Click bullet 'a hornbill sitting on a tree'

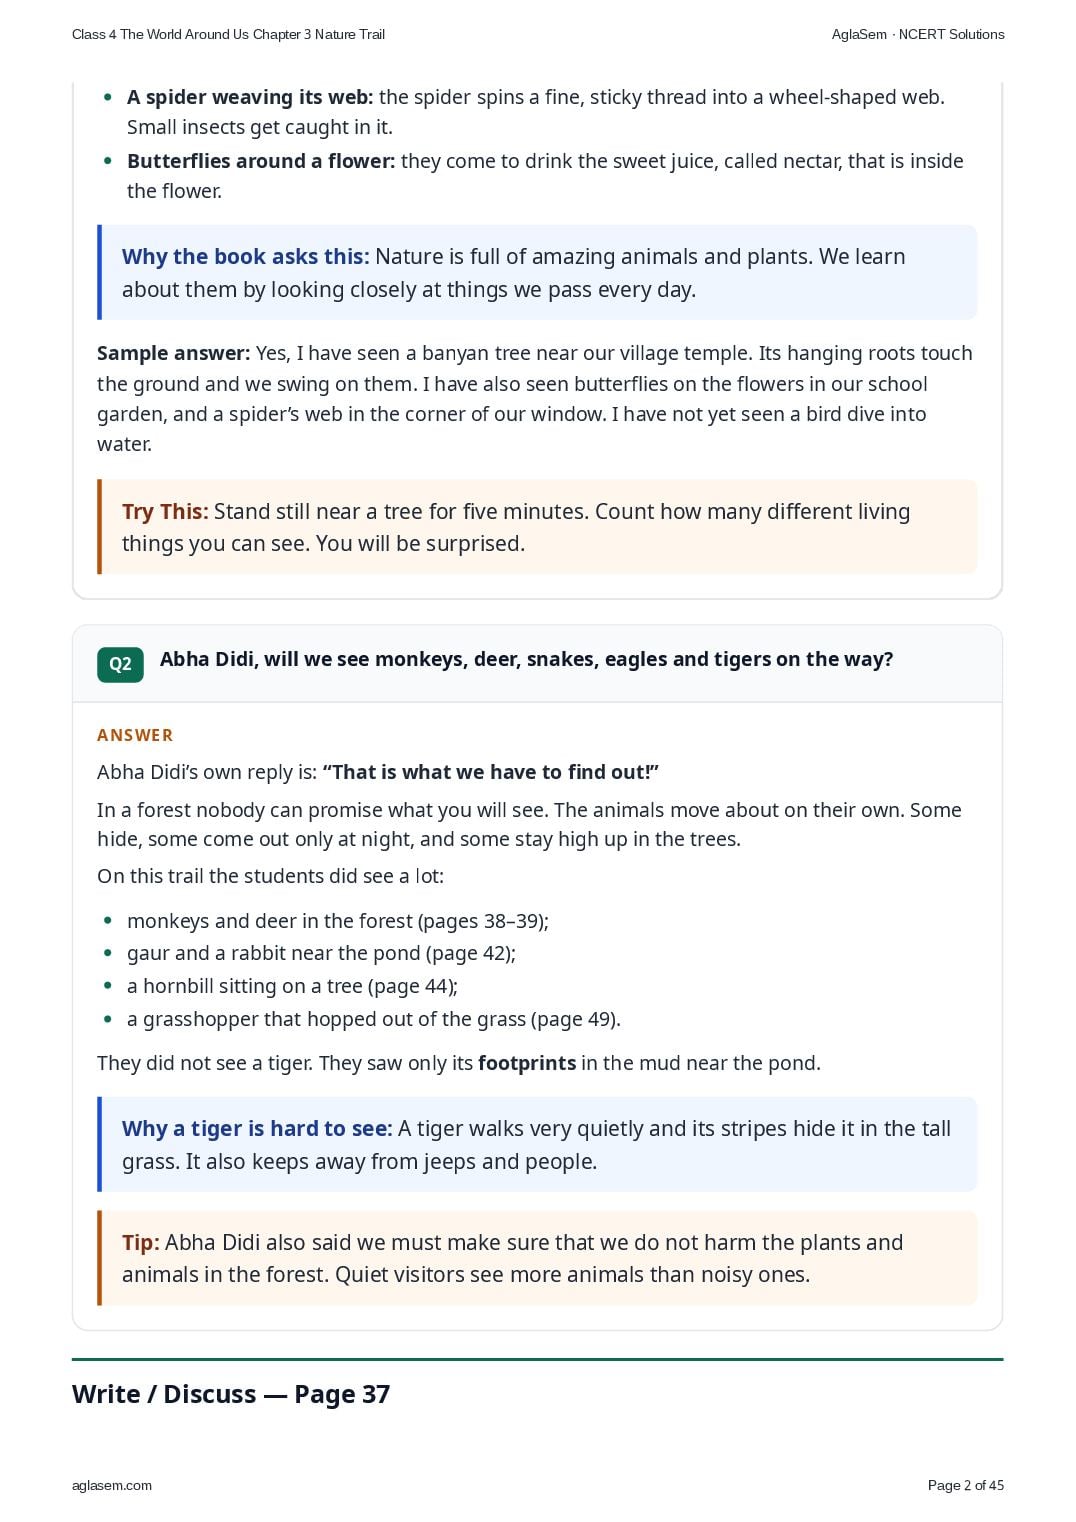point(292,986)
